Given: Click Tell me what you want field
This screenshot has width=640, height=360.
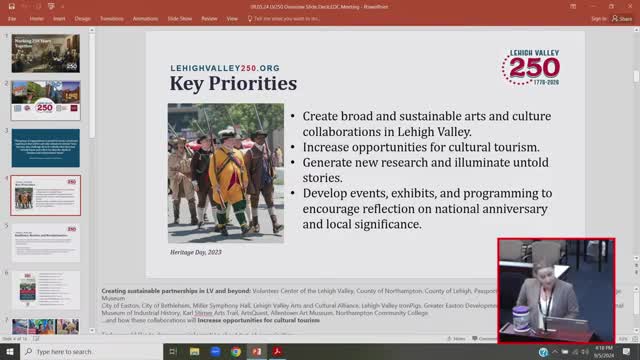Looking at the screenshot, I should [x=287, y=19].
